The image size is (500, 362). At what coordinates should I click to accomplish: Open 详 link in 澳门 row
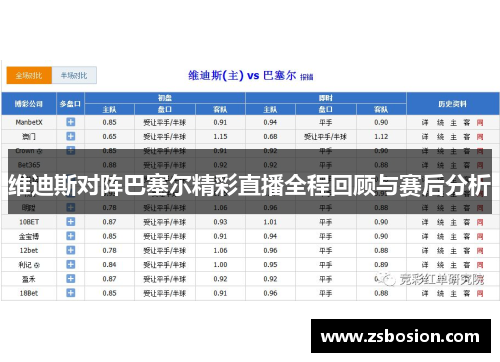(x=425, y=137)
